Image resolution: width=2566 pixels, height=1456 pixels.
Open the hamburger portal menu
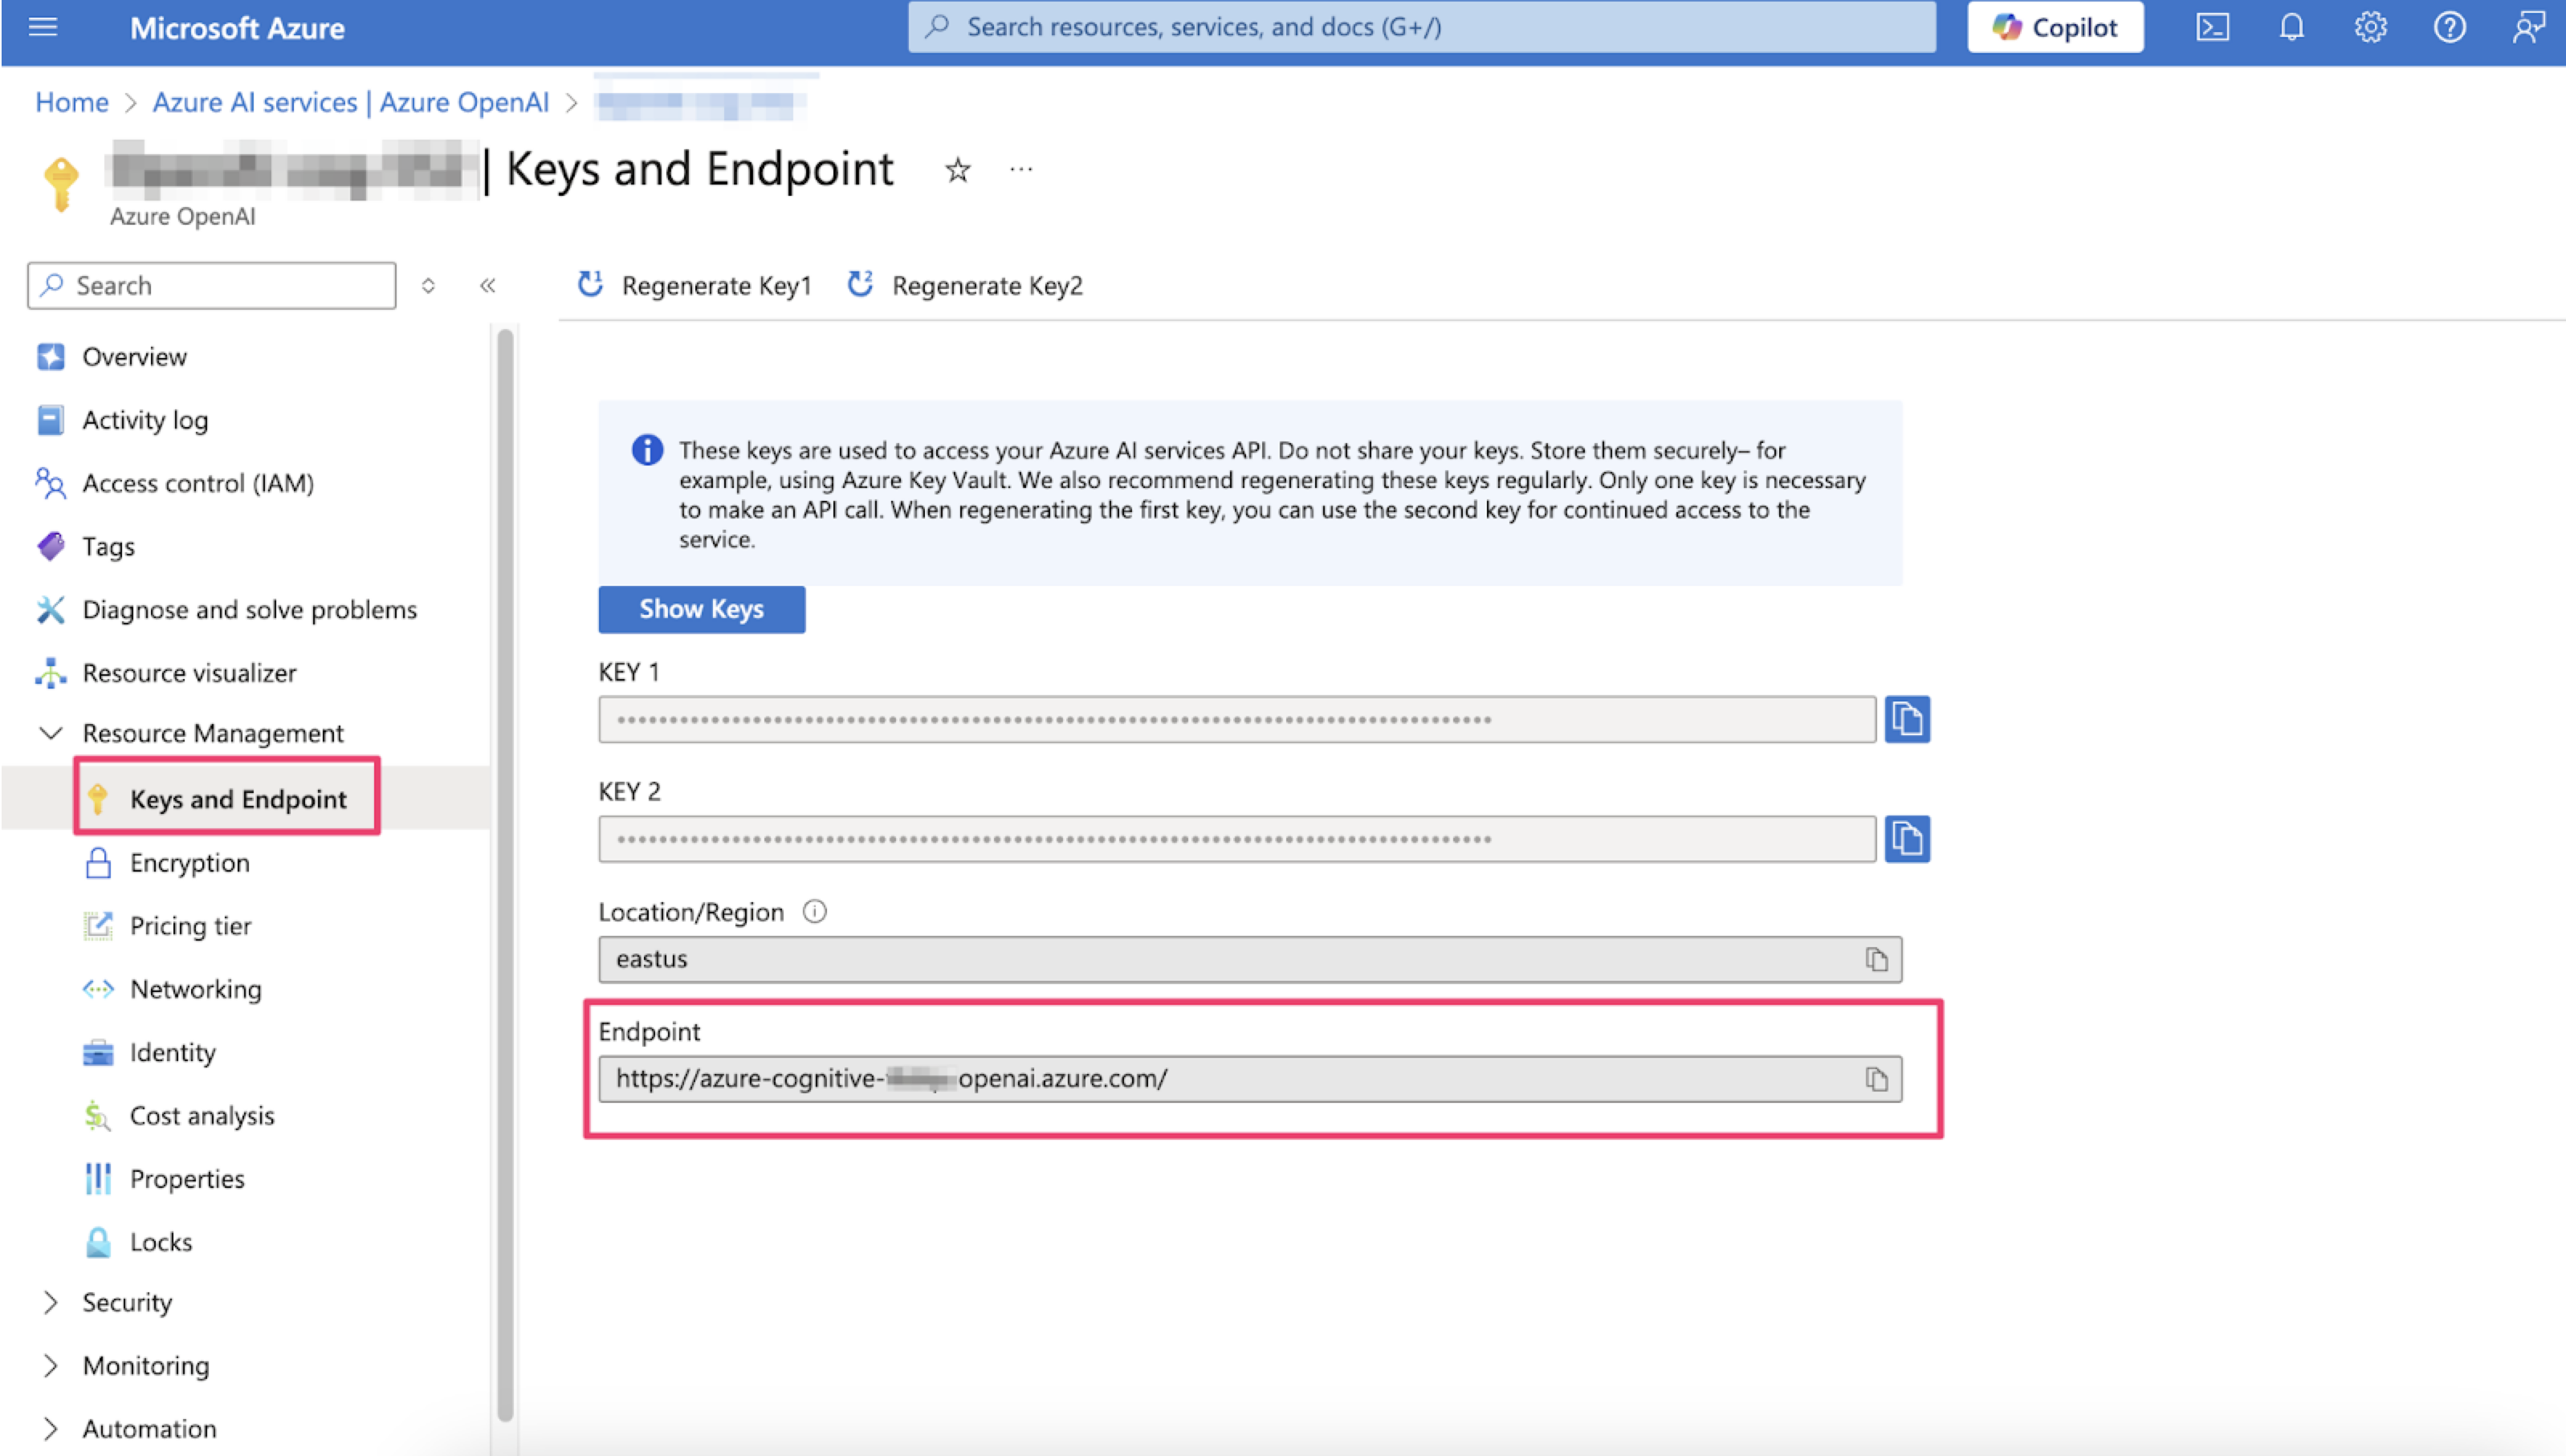(43, 27)
